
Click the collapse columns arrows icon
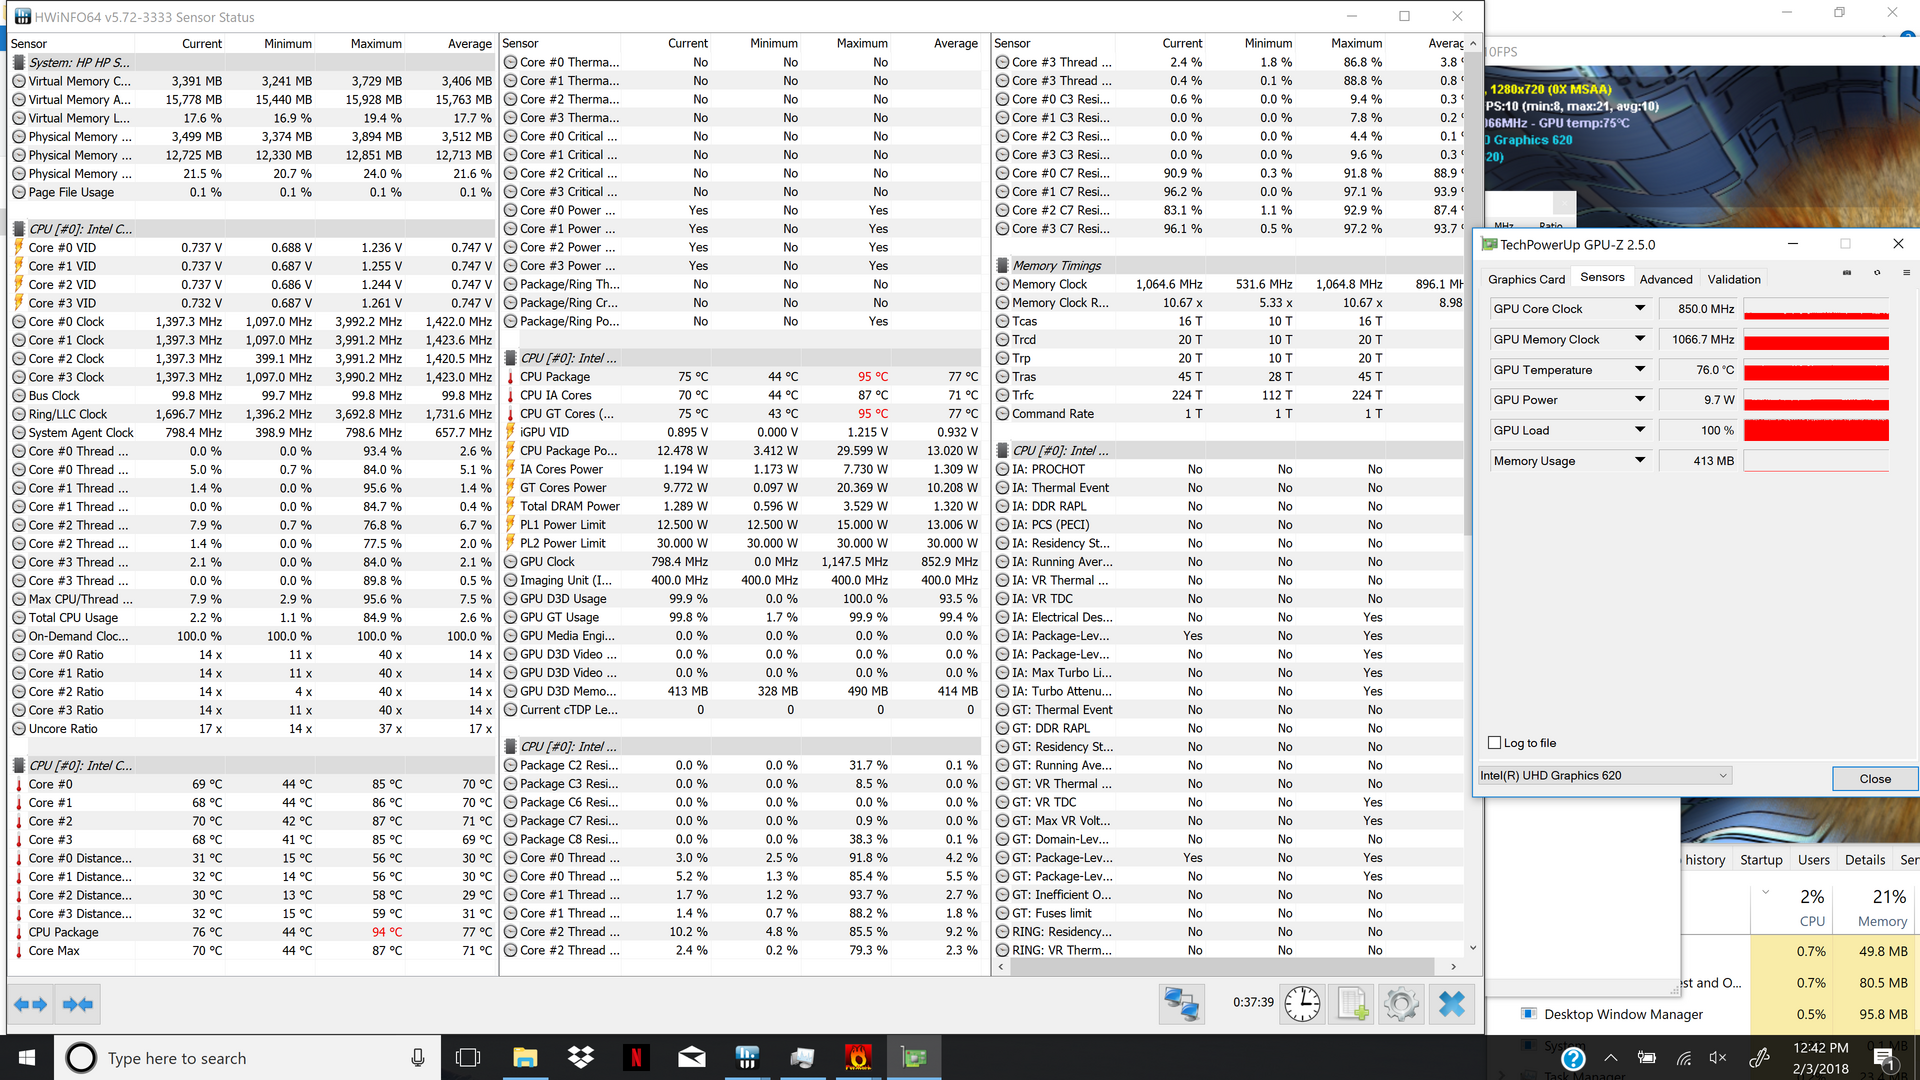pos(78,1004)
